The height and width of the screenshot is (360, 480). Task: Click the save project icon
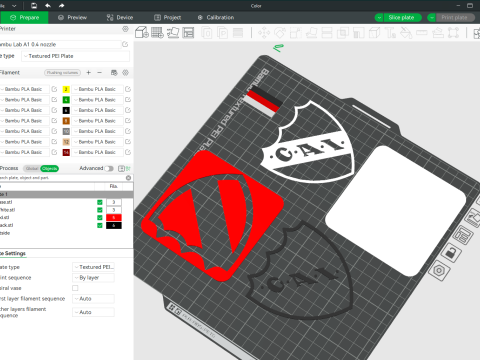pyautogui.click(x=34, y=6)
